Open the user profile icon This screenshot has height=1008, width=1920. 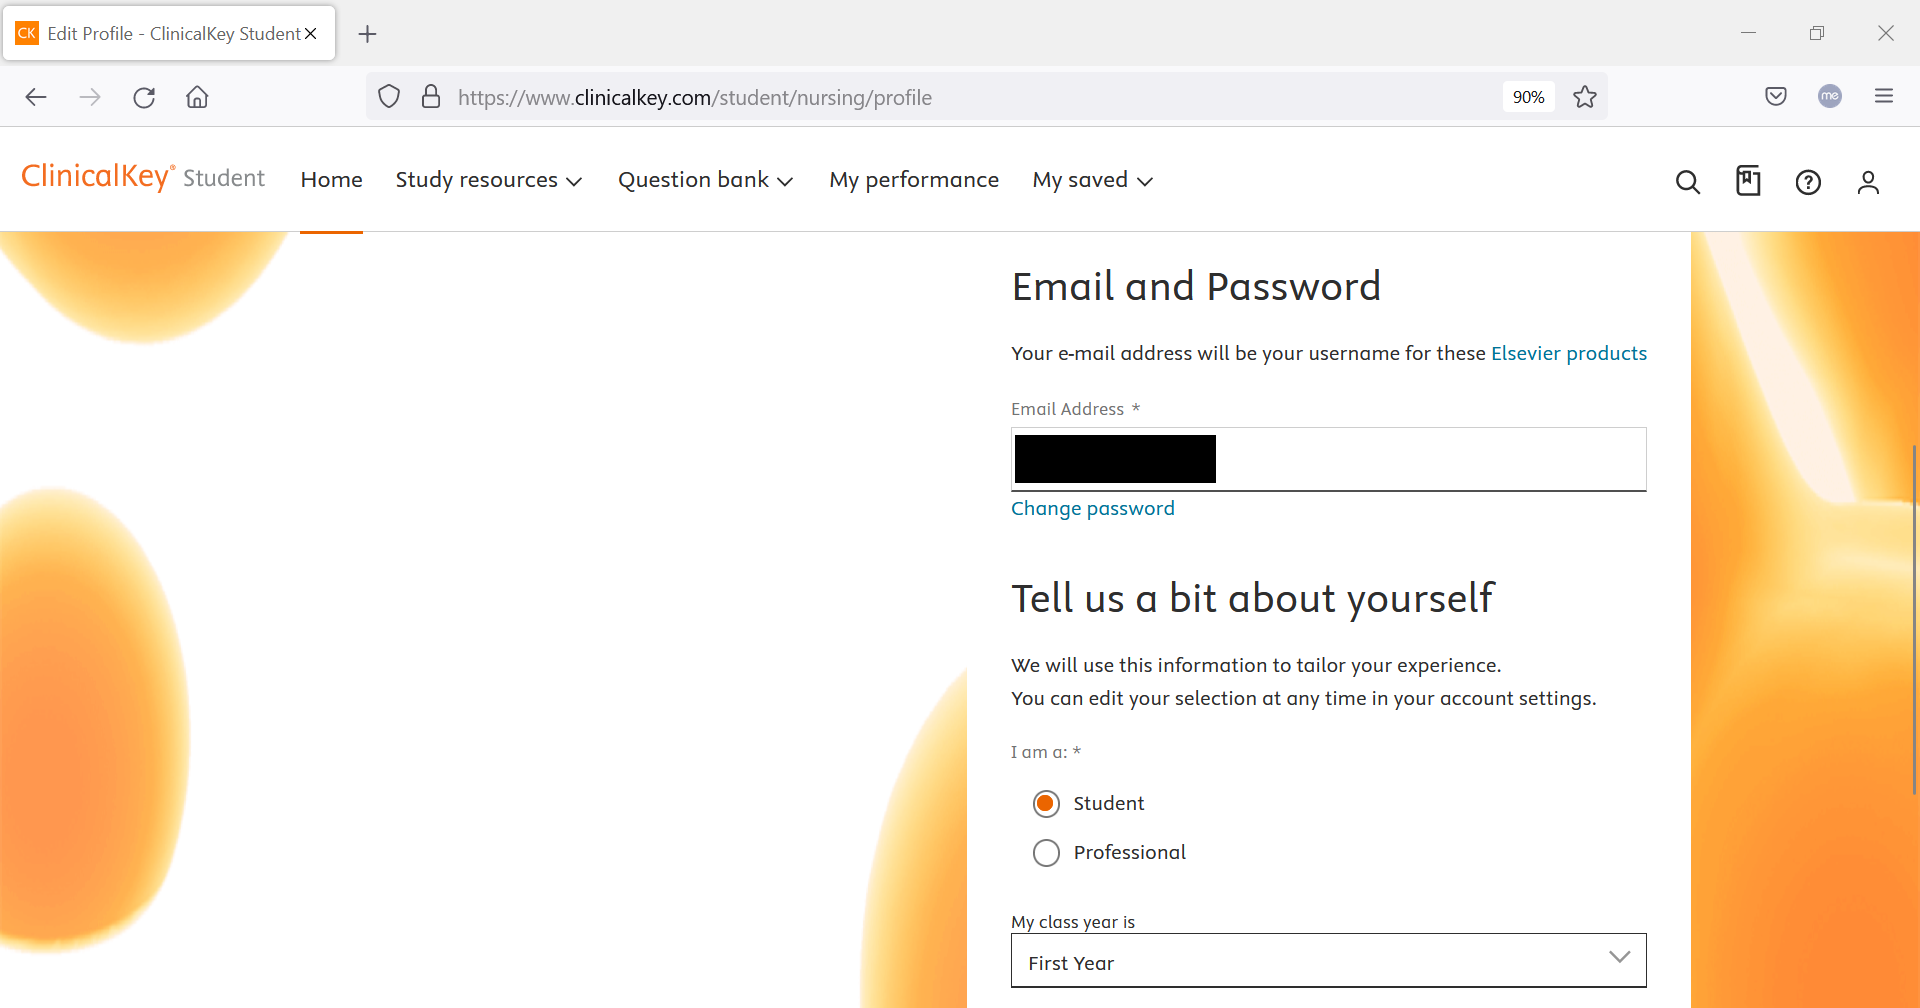coord(1868,182)
